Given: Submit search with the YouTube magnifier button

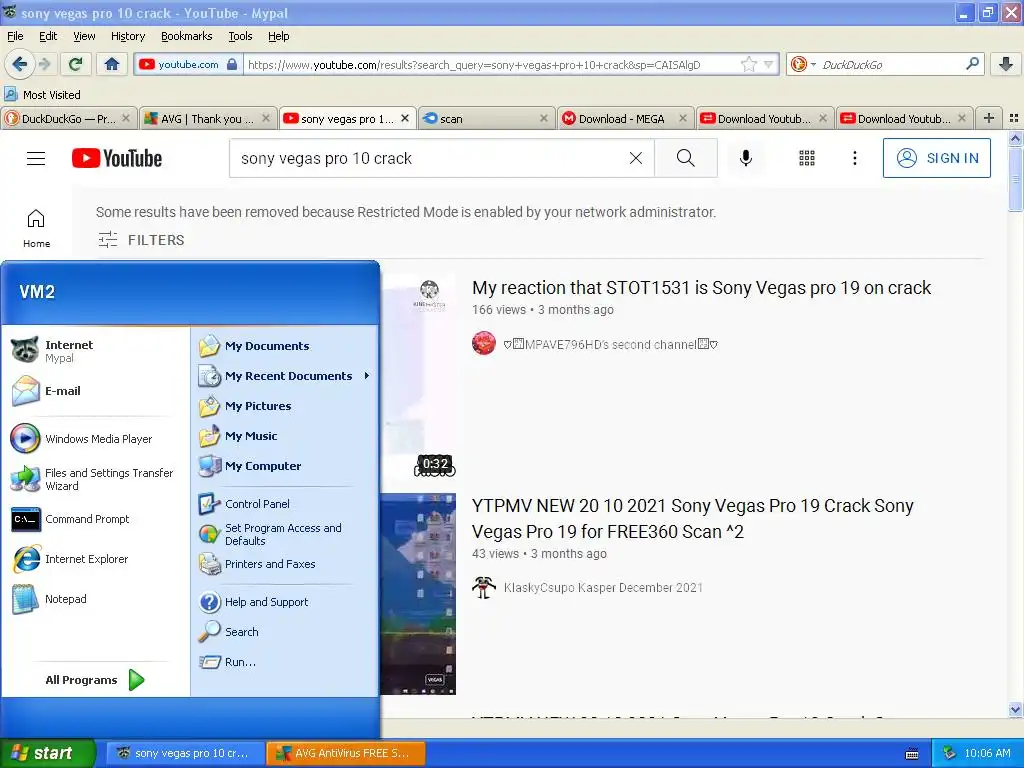Looking at the screenshot, I should coord(686,158).
